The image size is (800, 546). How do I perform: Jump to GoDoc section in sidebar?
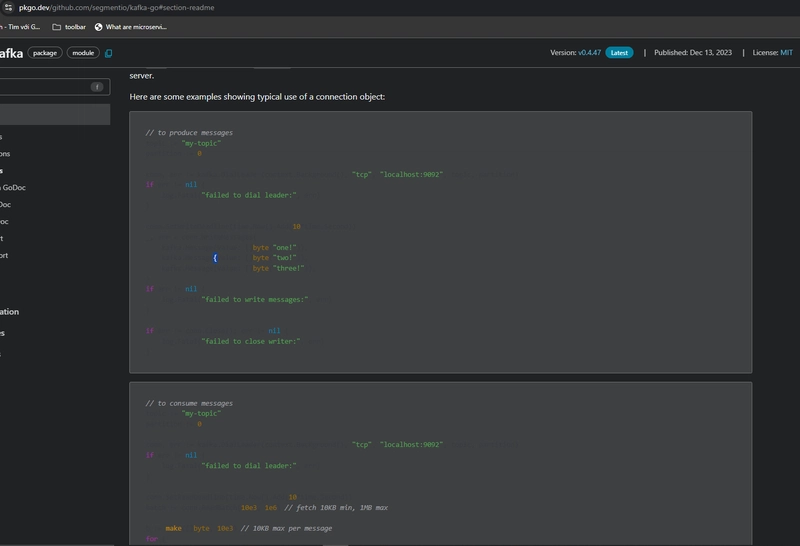point(13,187)
